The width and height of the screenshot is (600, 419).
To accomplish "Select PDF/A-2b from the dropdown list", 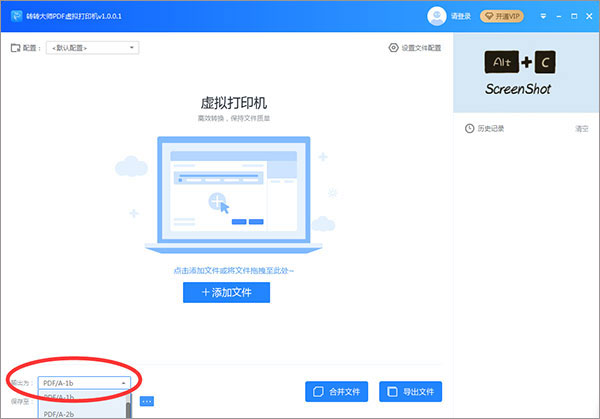I will tap(82, 414).
